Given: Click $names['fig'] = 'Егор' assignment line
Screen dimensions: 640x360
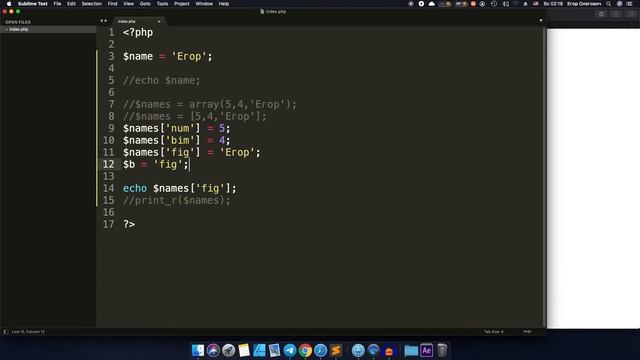Looking at the screenshot, I should pyautogui.click(x=192, y=152).
